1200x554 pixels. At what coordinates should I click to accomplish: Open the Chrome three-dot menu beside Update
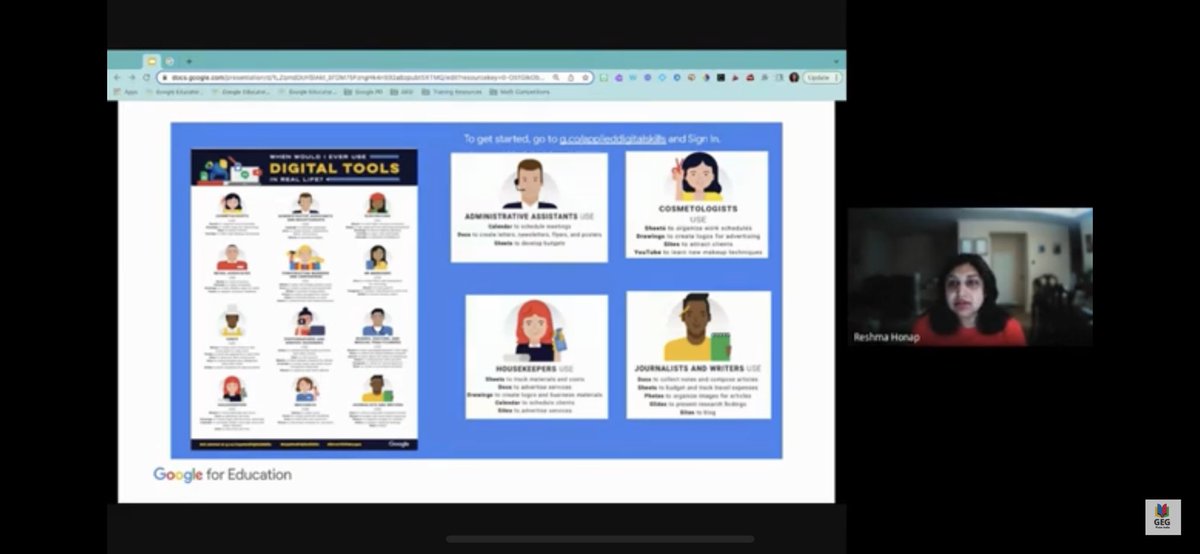pos(836,77)
